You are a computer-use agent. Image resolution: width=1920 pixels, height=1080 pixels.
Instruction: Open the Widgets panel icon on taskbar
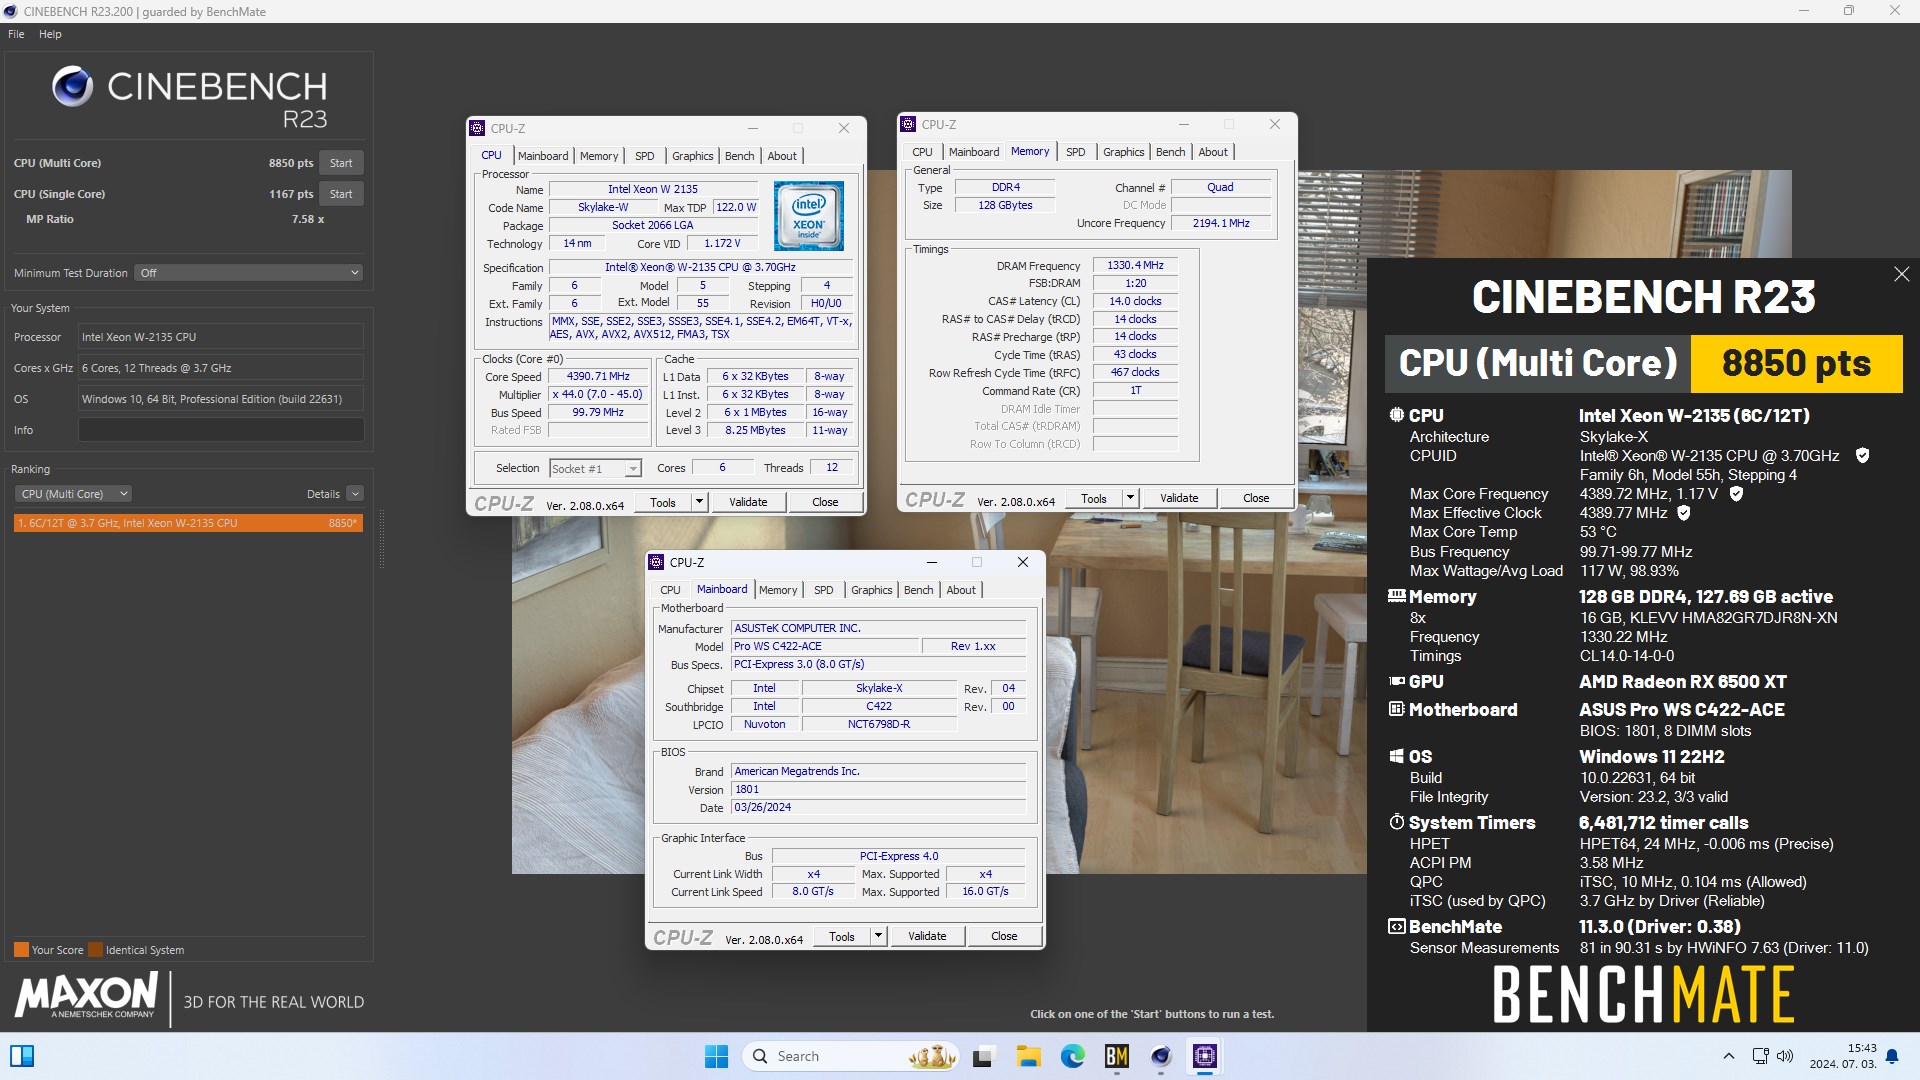[x=21, y=1056]
